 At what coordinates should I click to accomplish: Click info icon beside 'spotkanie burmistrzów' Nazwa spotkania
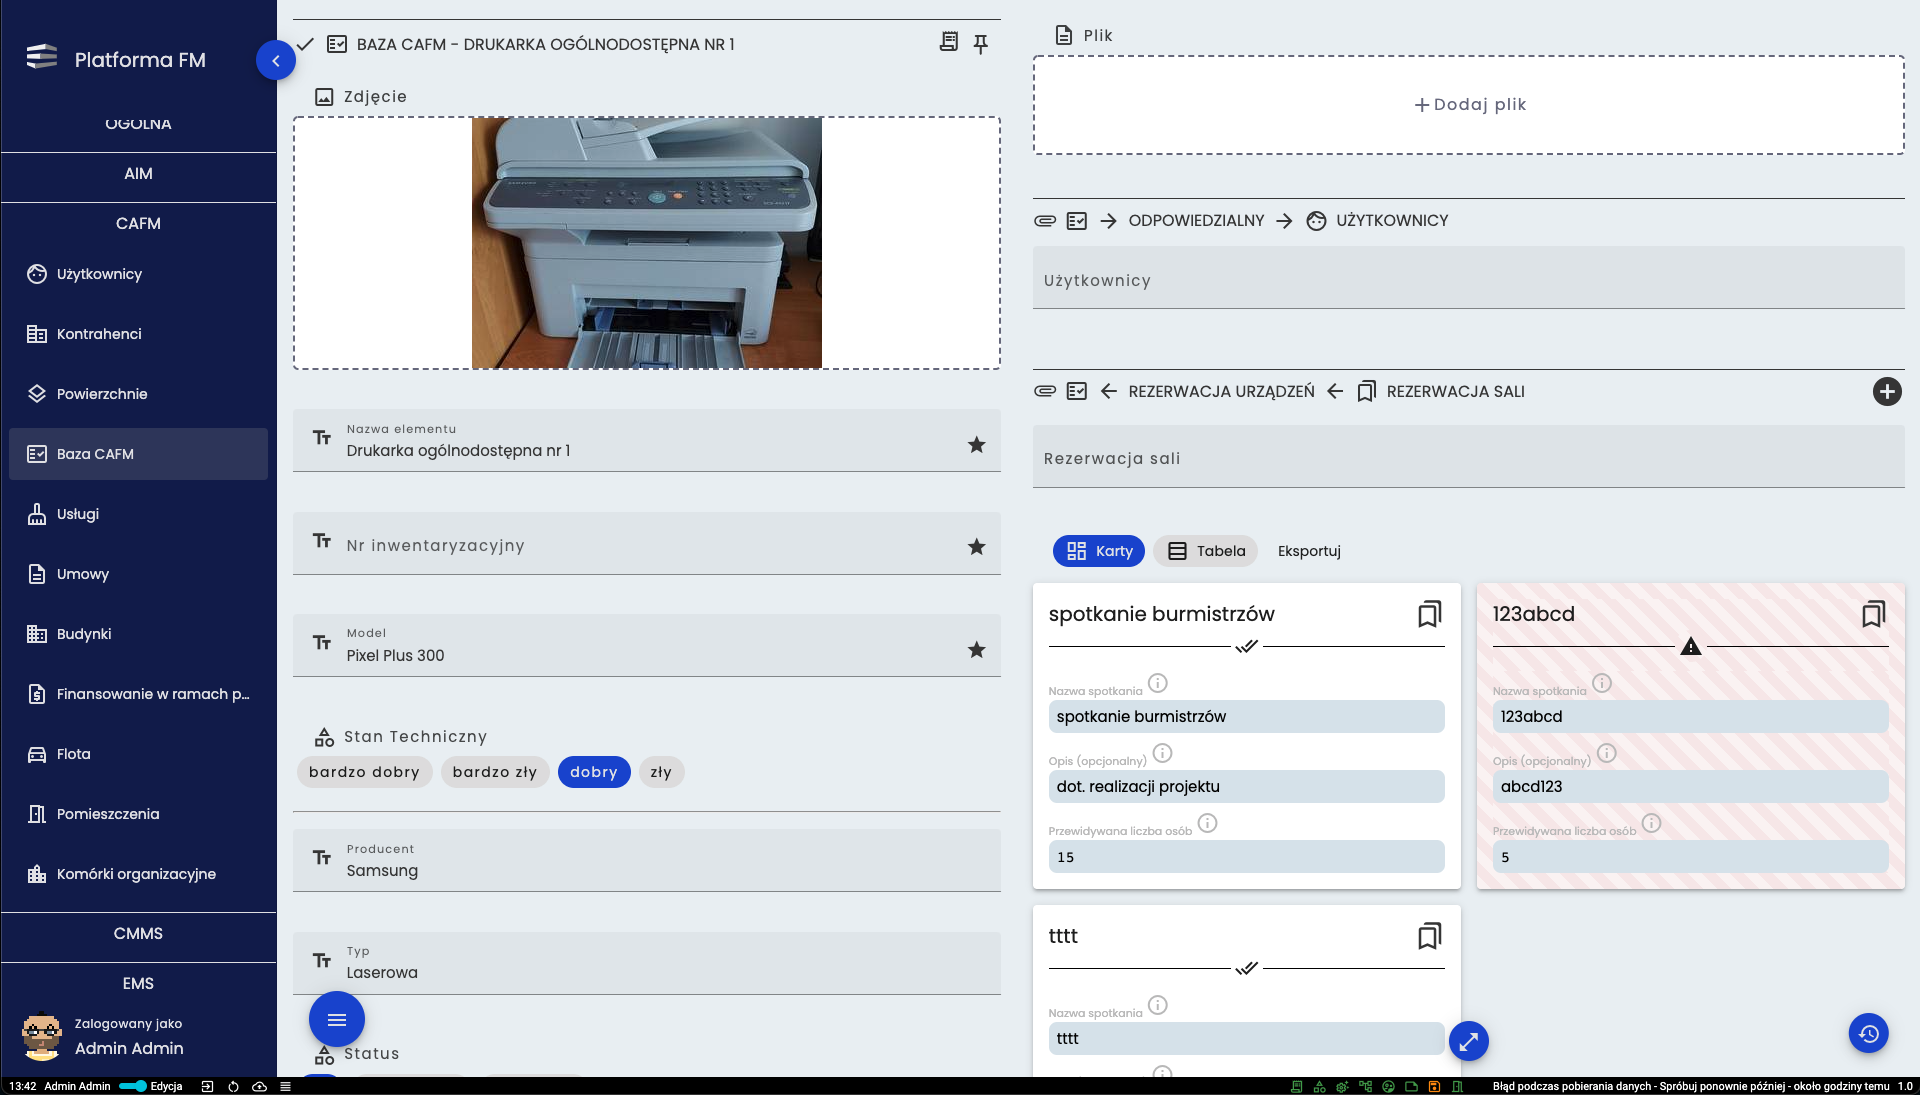1157,683
